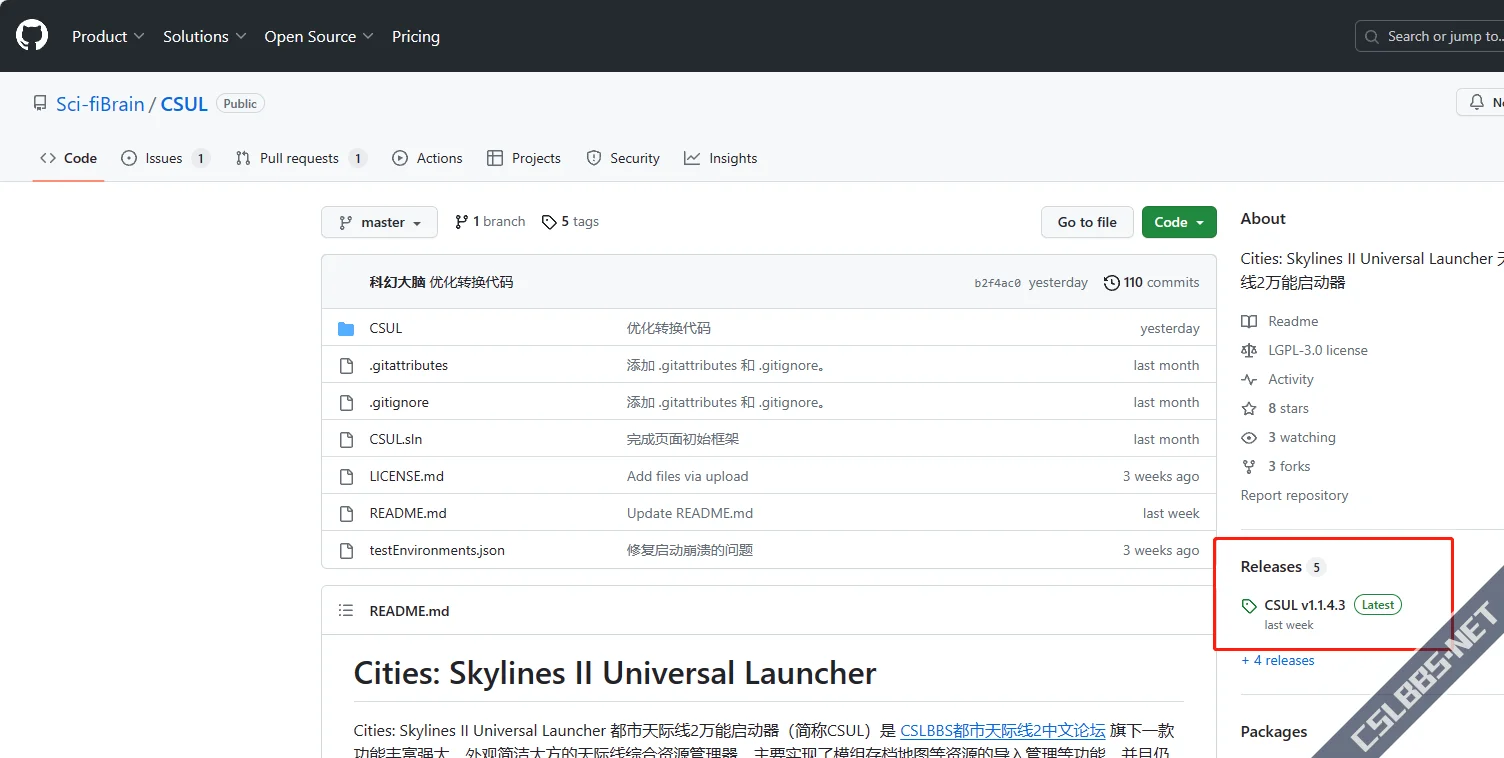1504x758 pixels.
Task: Click the CSUL.sln file icon
Action: (346, 439)
